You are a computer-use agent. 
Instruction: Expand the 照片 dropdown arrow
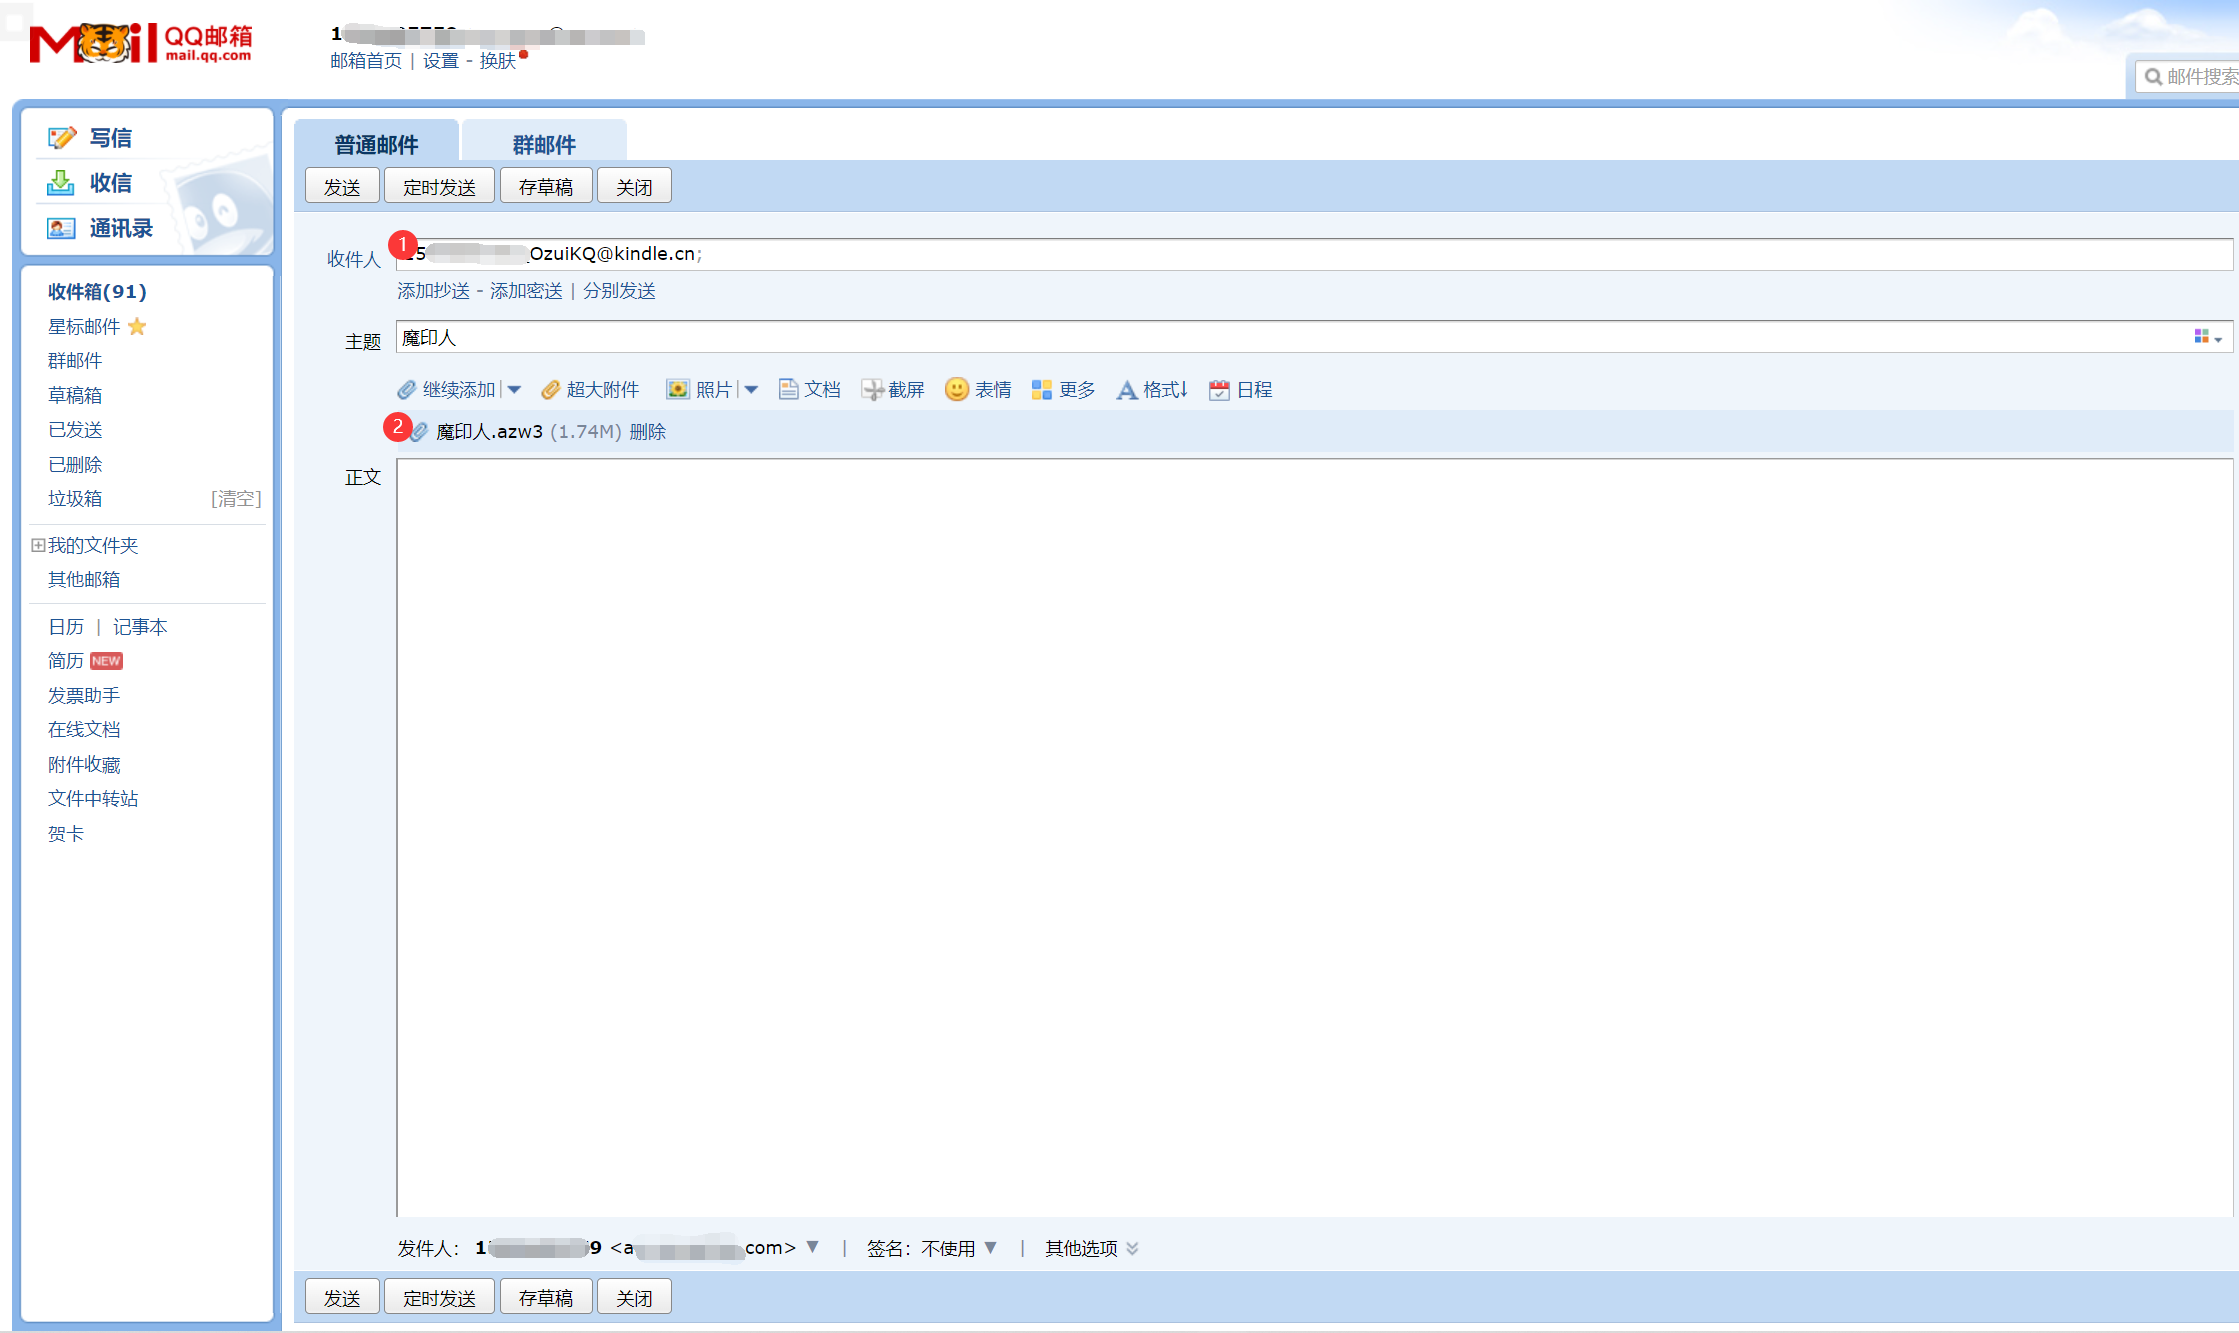(752, 389)
